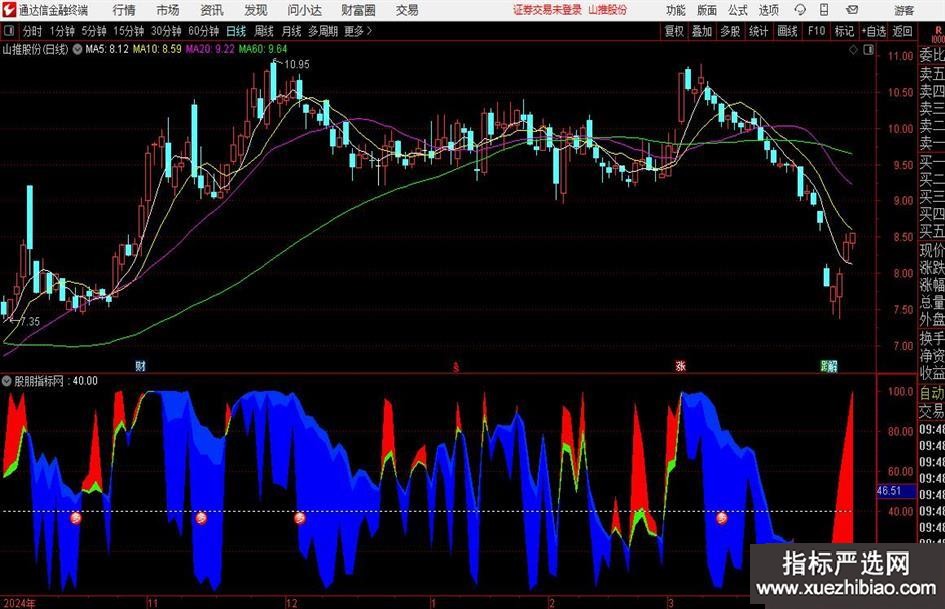945x609 pixels.
Task: Toggle the right sidebar panel icon
Action: tap(868, 50)
